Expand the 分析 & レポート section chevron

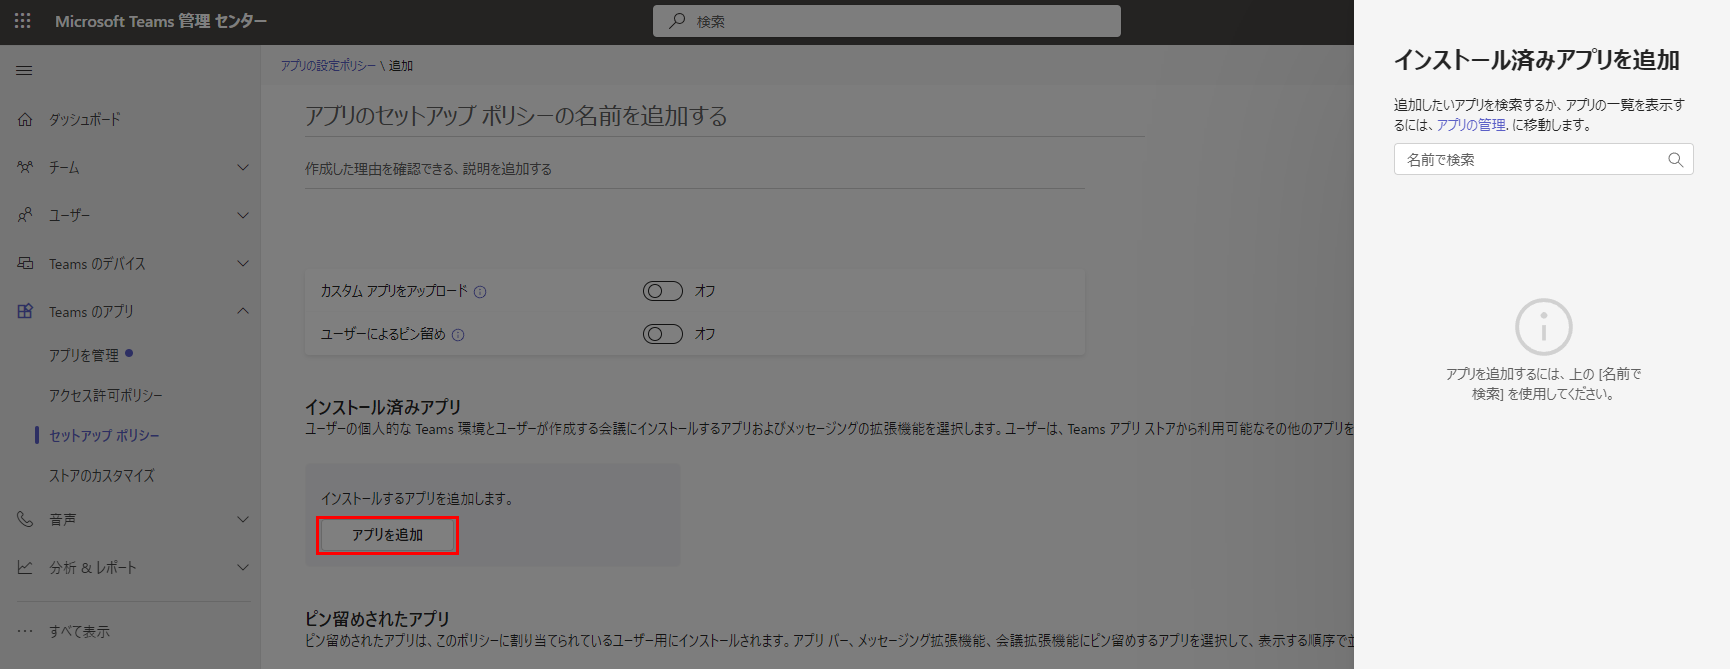[243, 567]
